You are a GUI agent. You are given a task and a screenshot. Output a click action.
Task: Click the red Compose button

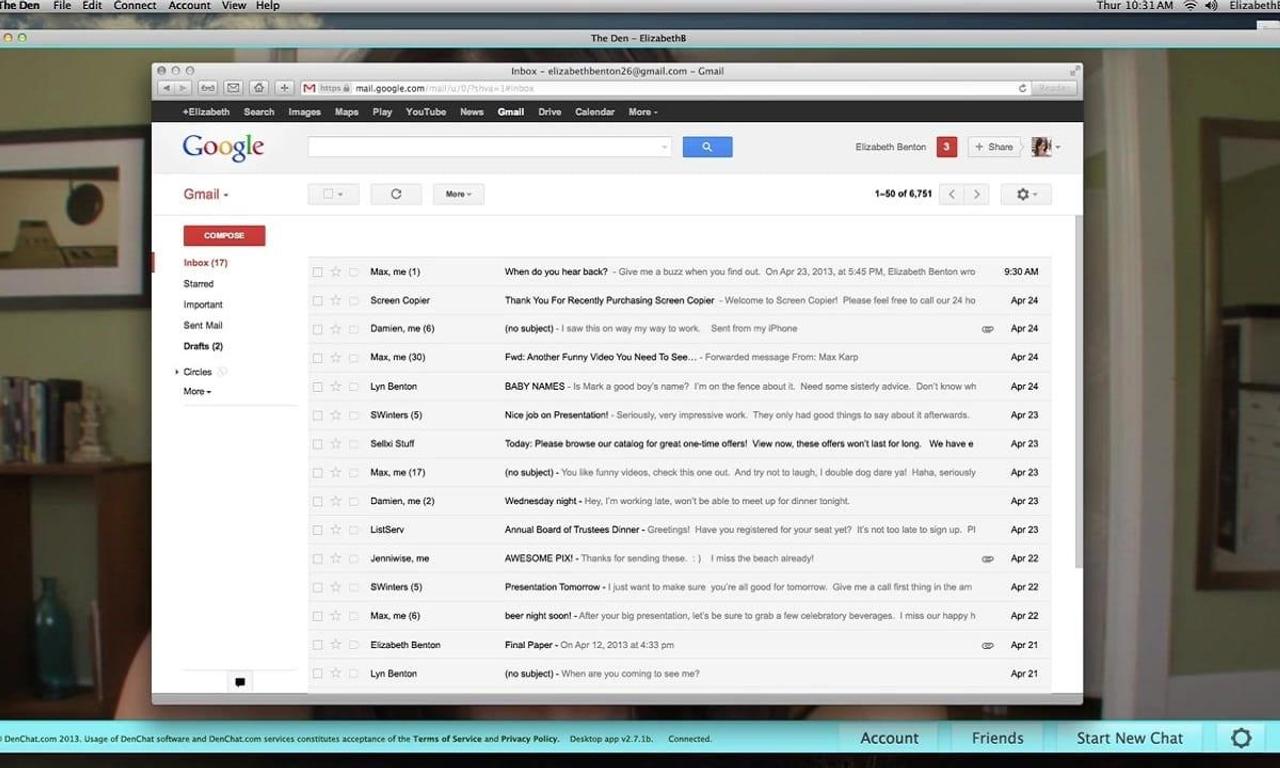click(x=224, y=236)
